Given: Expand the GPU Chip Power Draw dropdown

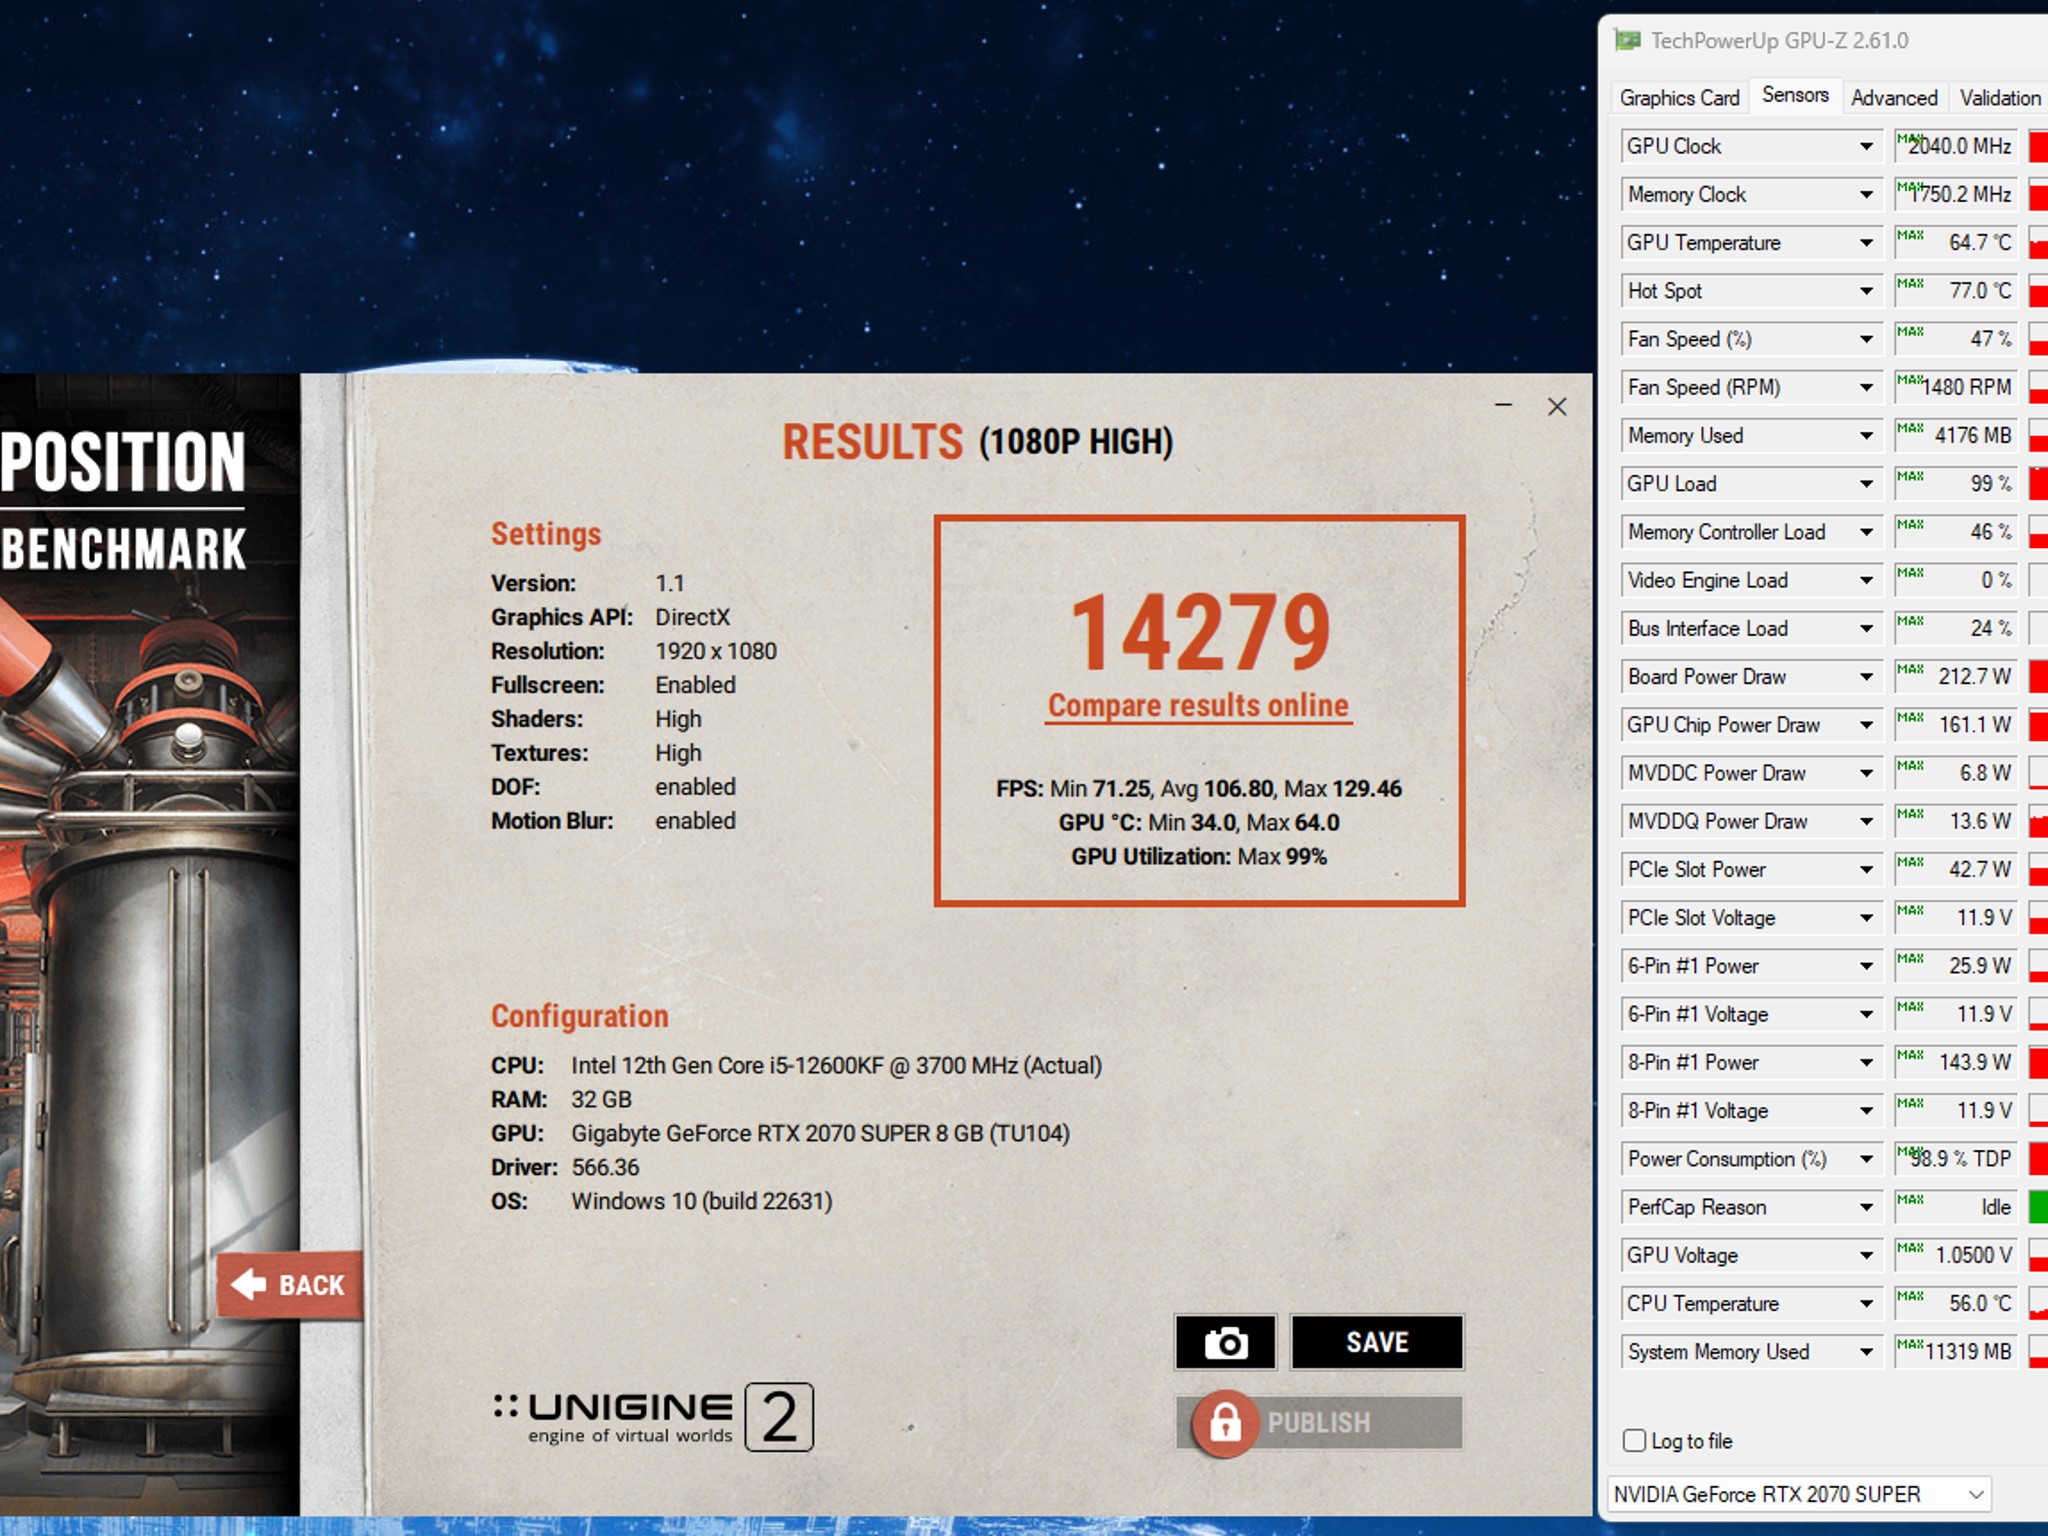Looking at the screenshot, I should (x=1866, y=725).
